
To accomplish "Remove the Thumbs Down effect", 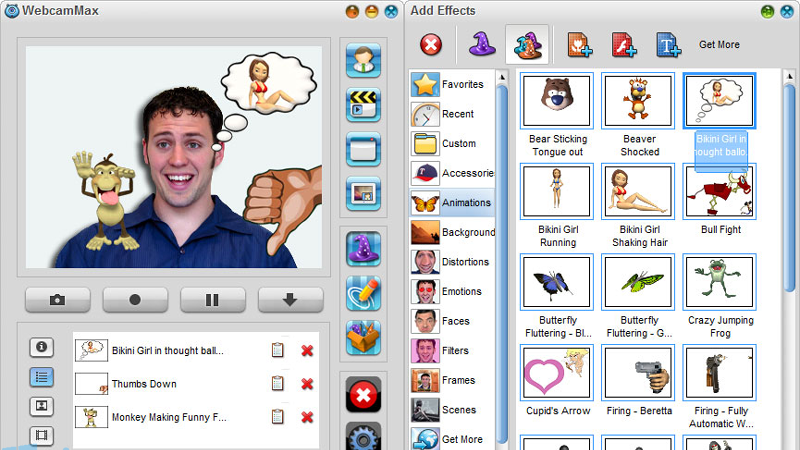I will coord(307,384).
